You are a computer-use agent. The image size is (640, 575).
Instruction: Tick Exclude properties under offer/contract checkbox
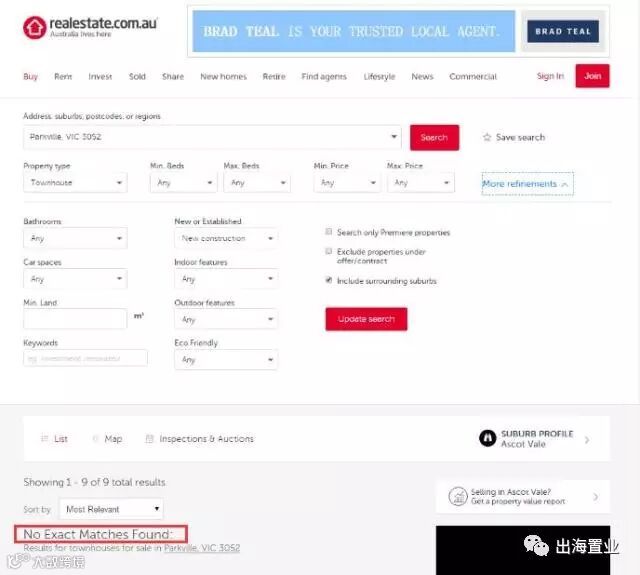pos(329,251)
